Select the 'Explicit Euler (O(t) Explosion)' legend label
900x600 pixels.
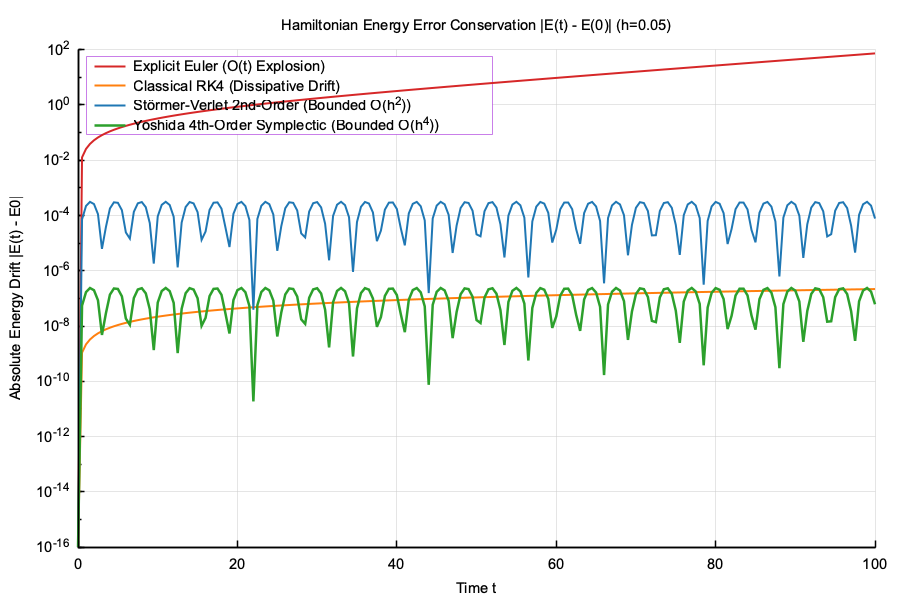228,66
